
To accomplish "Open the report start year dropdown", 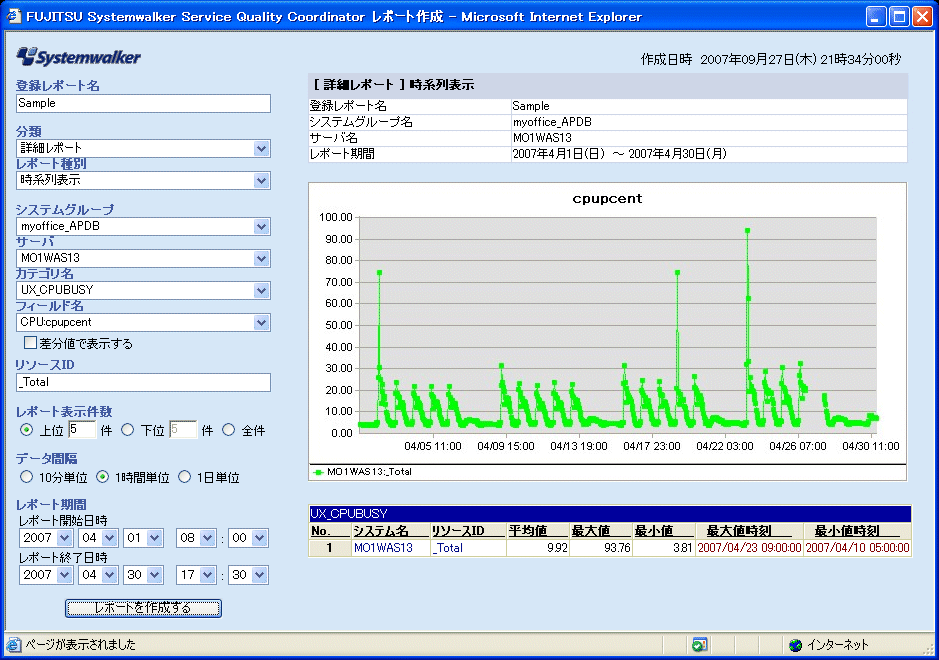I will [x=46, y=538].
